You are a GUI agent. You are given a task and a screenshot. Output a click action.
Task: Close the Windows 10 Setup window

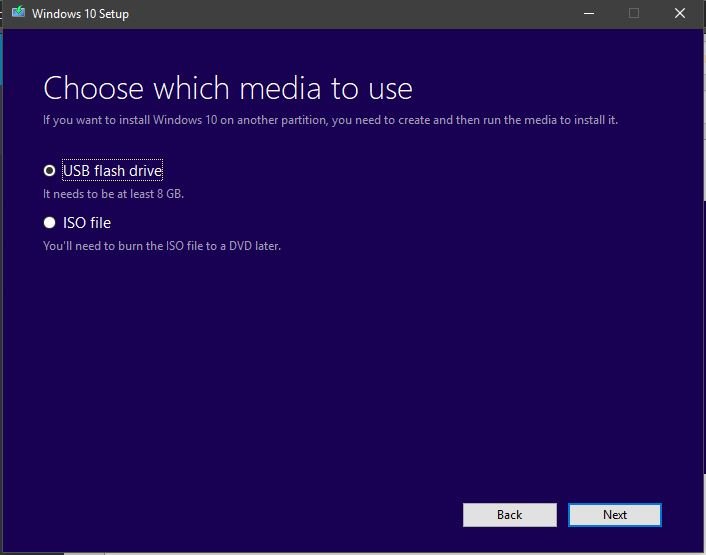(x=680, y=14)
